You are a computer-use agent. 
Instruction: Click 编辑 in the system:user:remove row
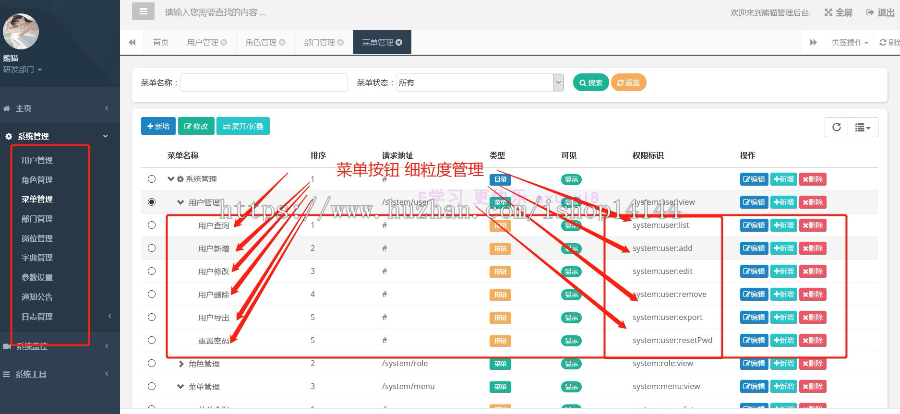(754, 294)
